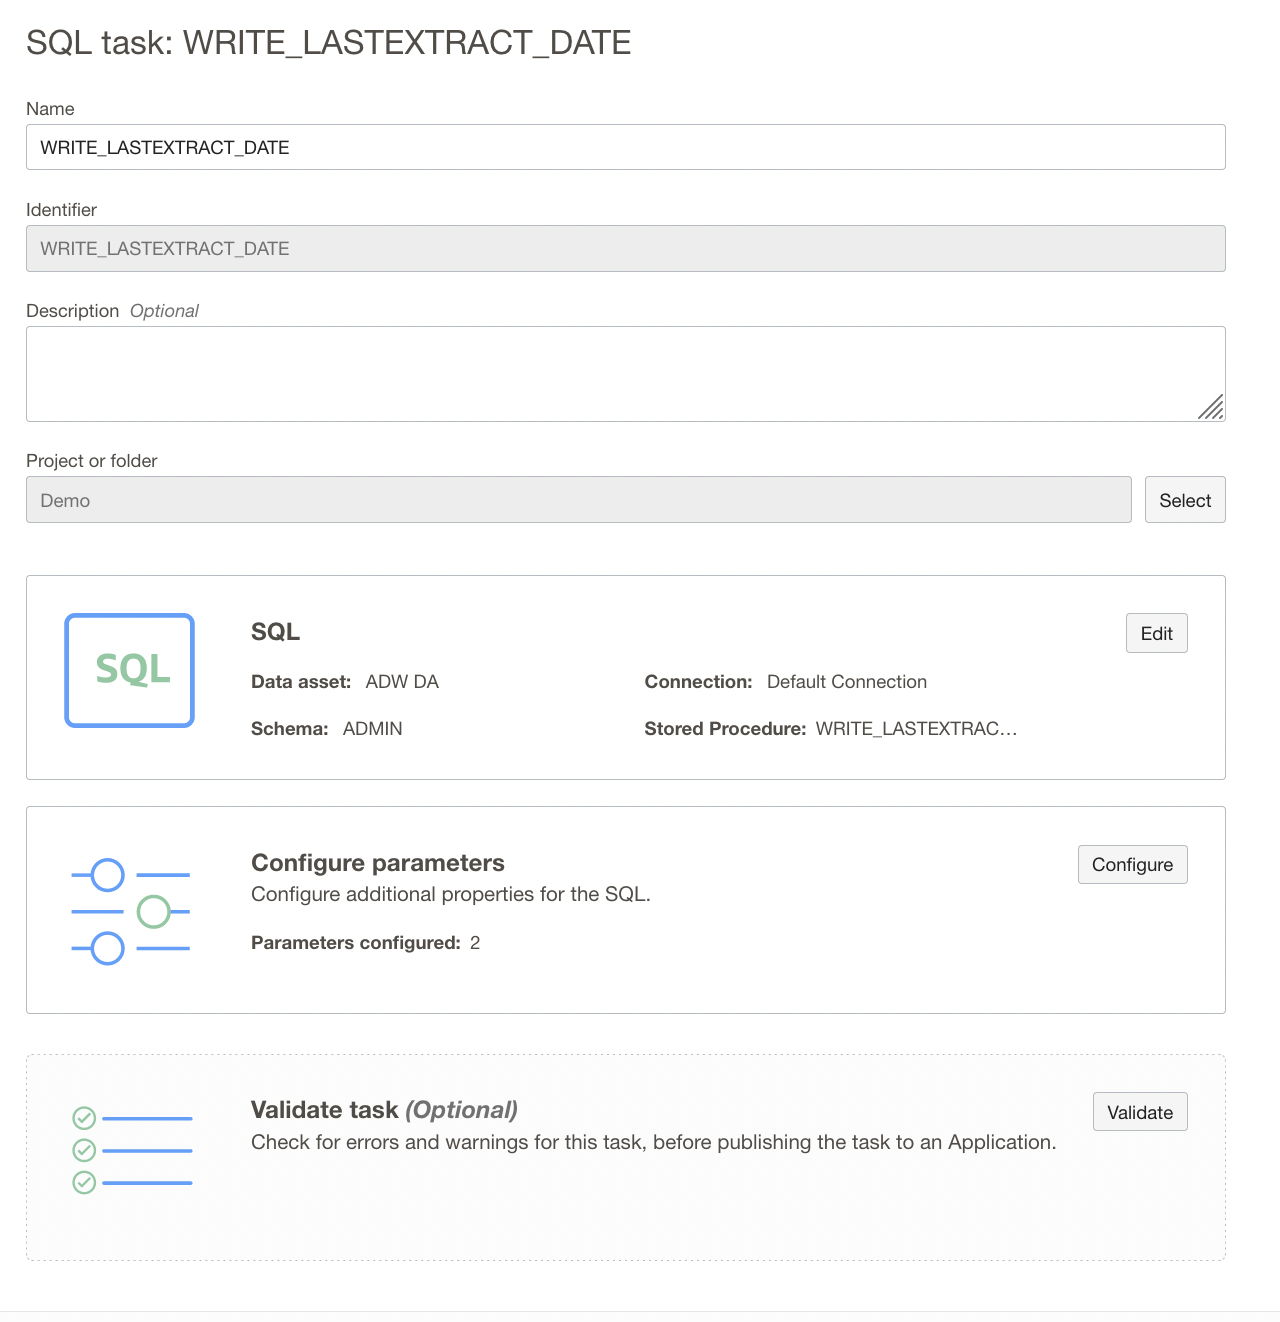The height and width of the screenshot is (1322, 1280).
Task: Edit the SQL stored procedure settings
Action: 1156,633
